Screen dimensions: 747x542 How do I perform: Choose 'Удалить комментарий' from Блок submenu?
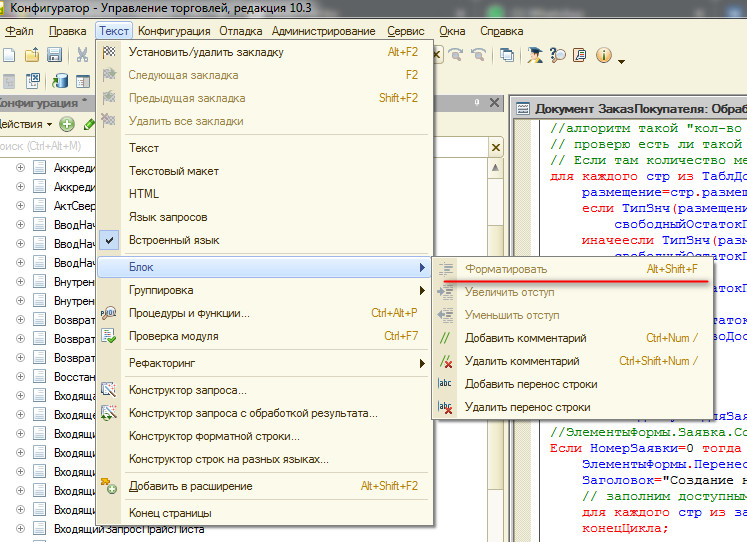pyautogui.click(x=520, y=361)
